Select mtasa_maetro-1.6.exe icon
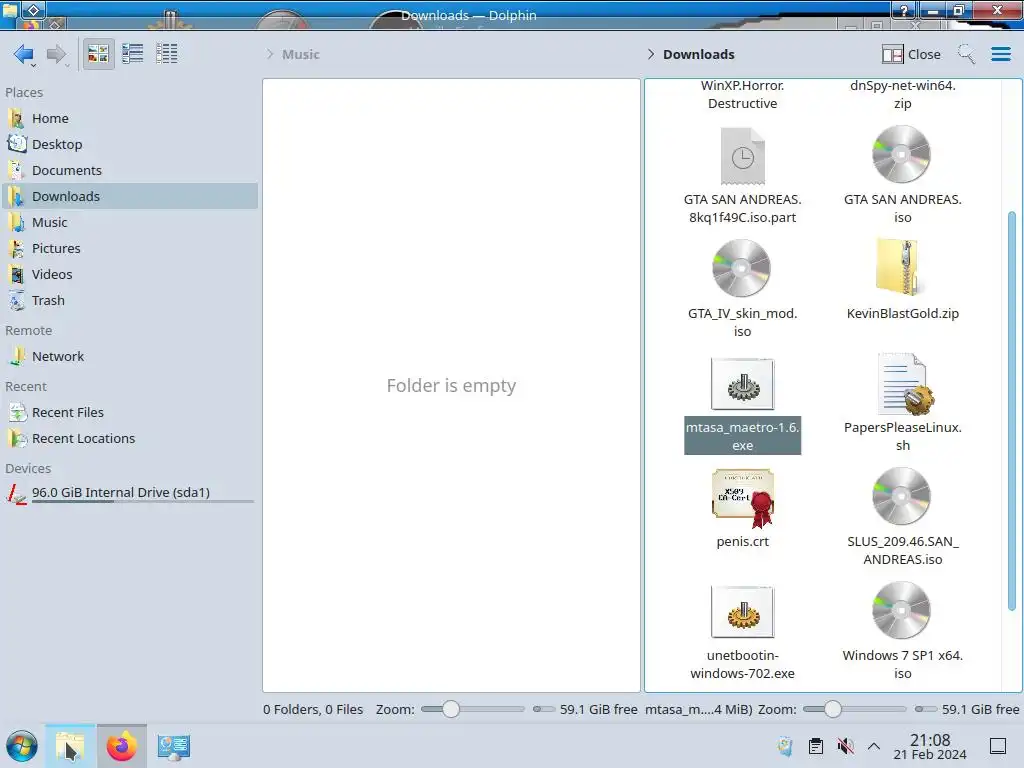 (x=743, y=384)
